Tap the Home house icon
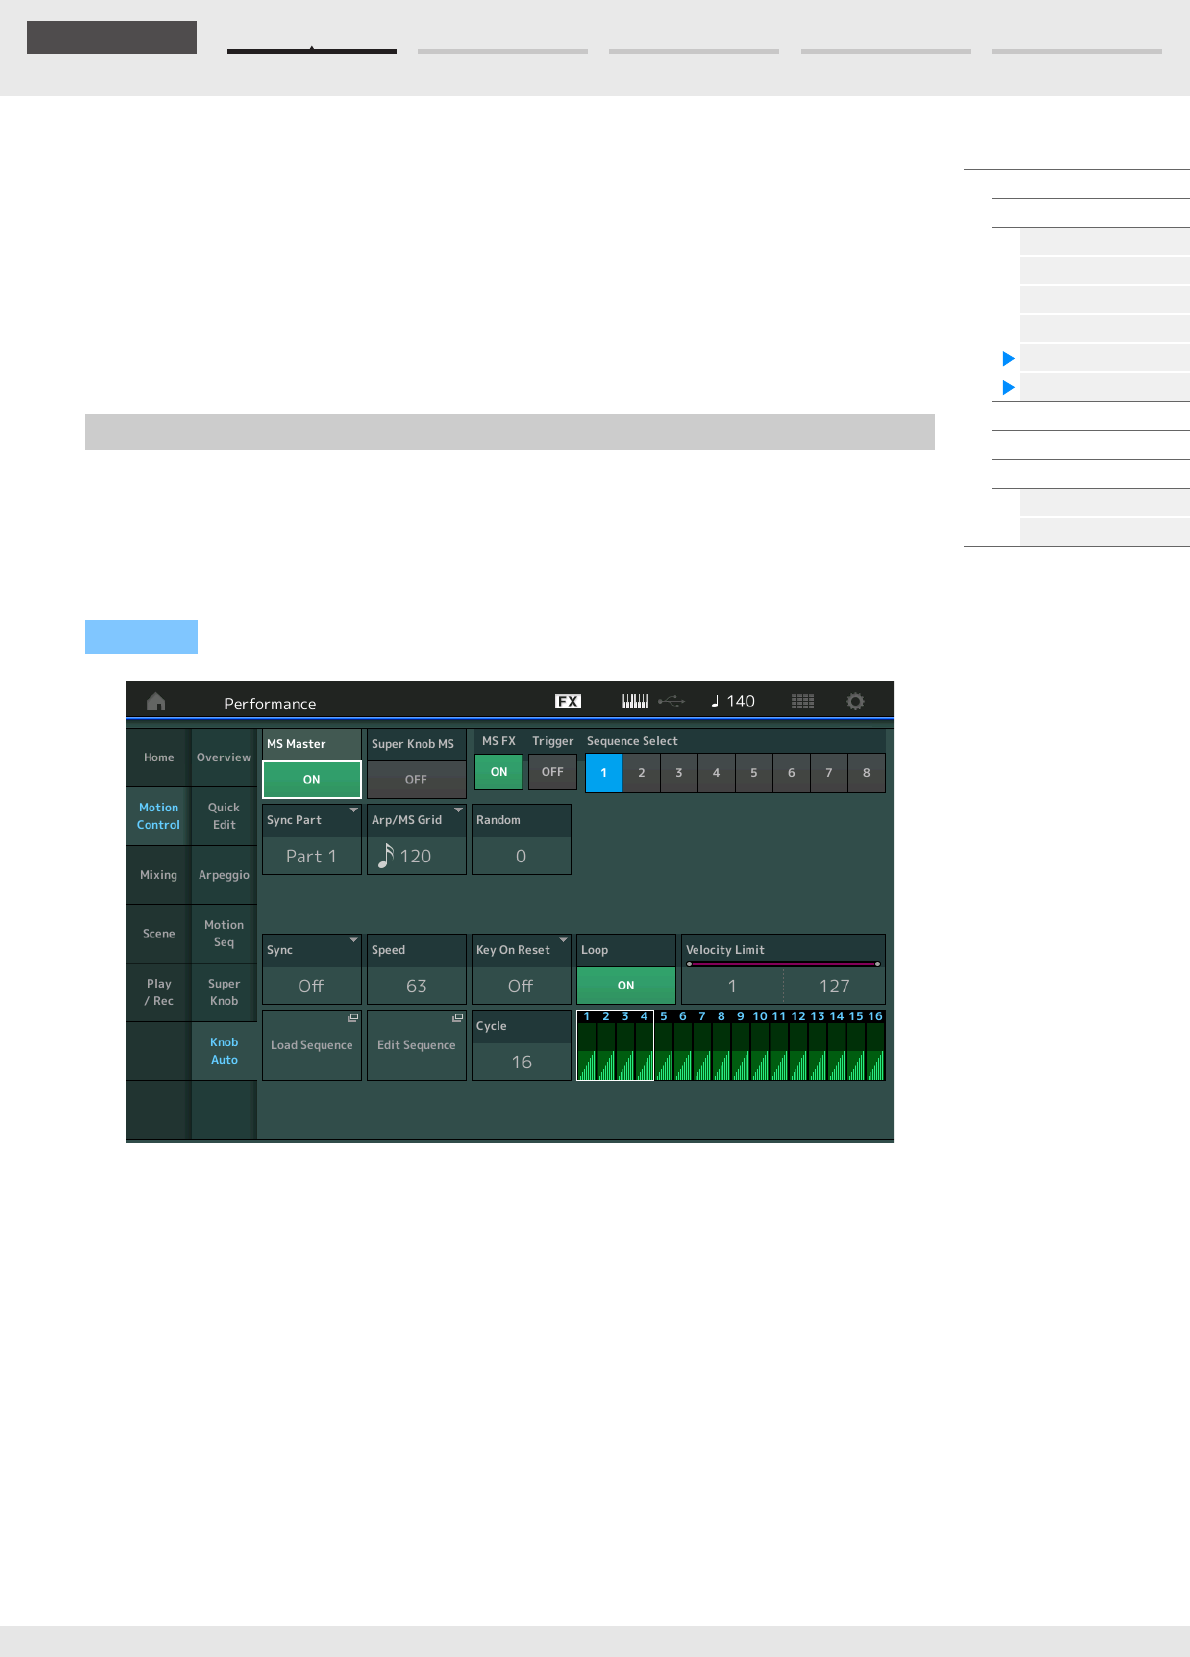The width and height of the screenshot is (1190, 1657). coord(156,702)
